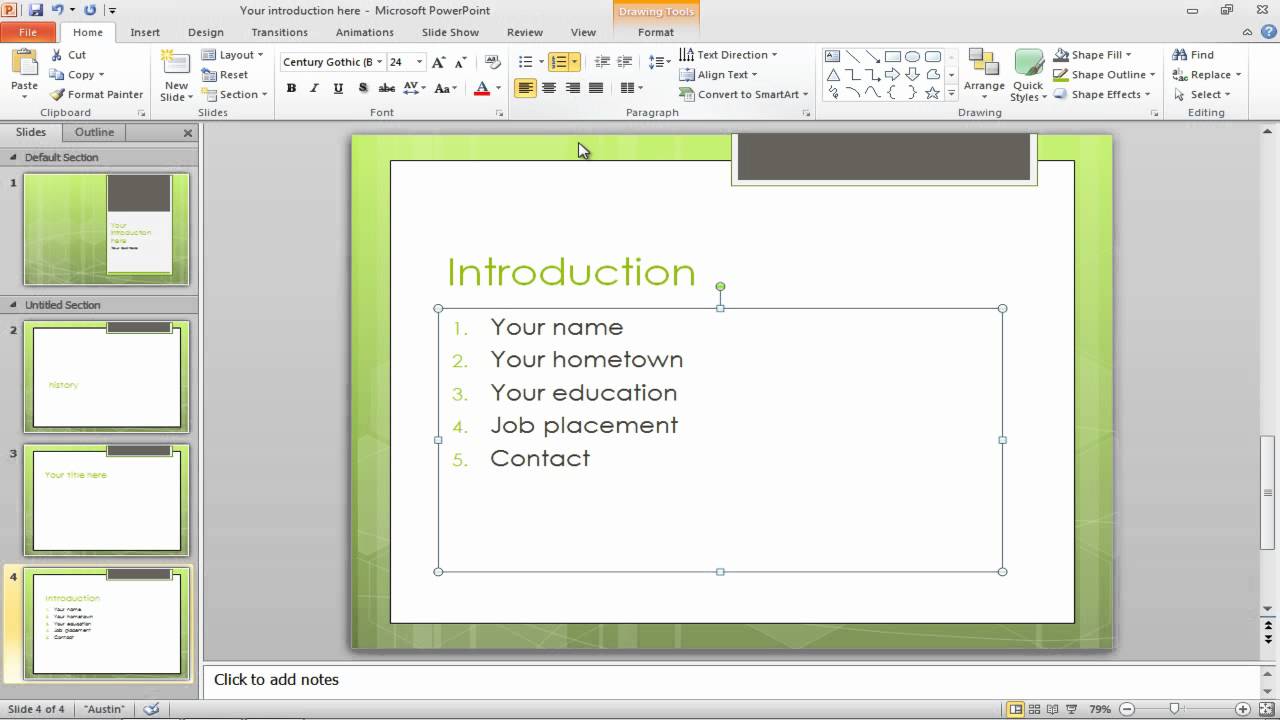Screen dimensions: 1280x720
Task: Click the Find binoculars button
Action: point(1193,55)
